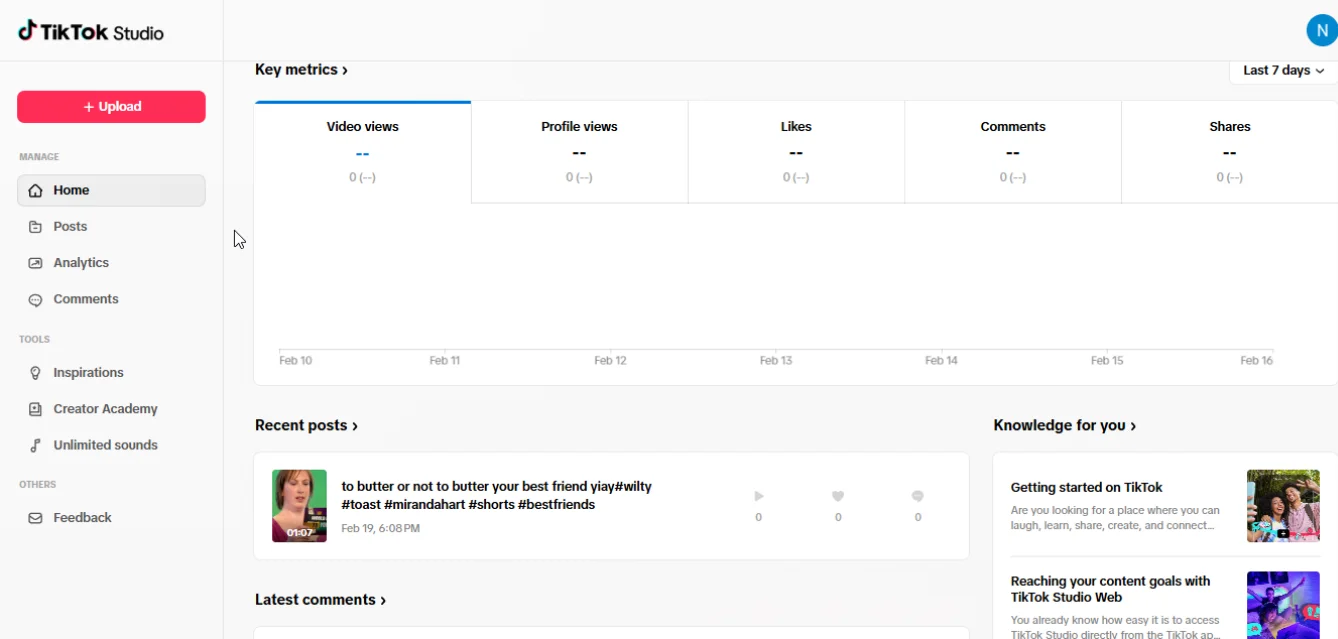This screenshot has height=639, width=1338.
Task: Click the Inspirations lightbulb icon
Action: (35, 373)
